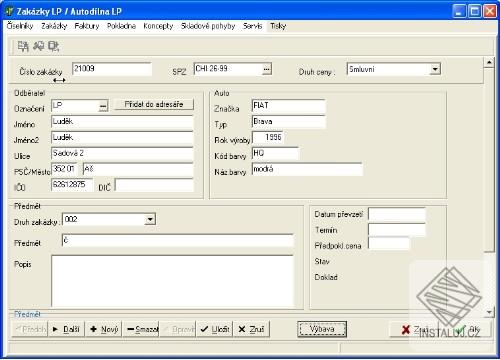Click the vertical scrollbar up arrow
Image resolution: width=500 pixels, height=360 pixels.
pyautogui.click(x=489, y=62)
